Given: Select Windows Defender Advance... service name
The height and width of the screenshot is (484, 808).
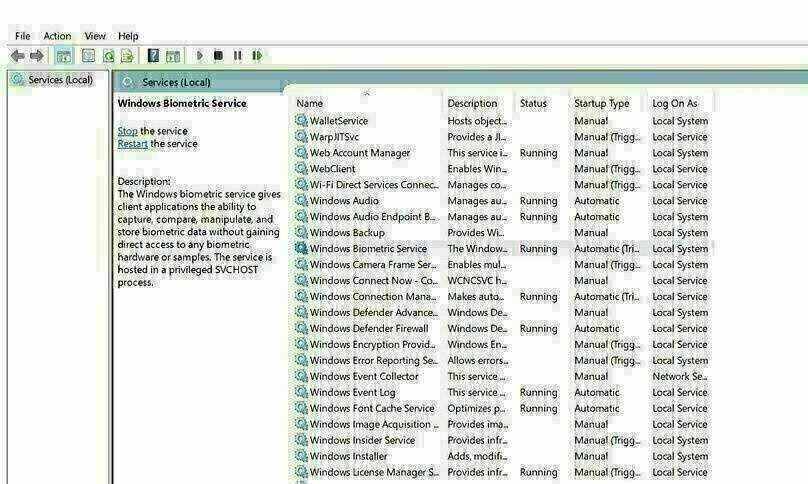Looking at the screenshot, I should click(x=374, y=312).
